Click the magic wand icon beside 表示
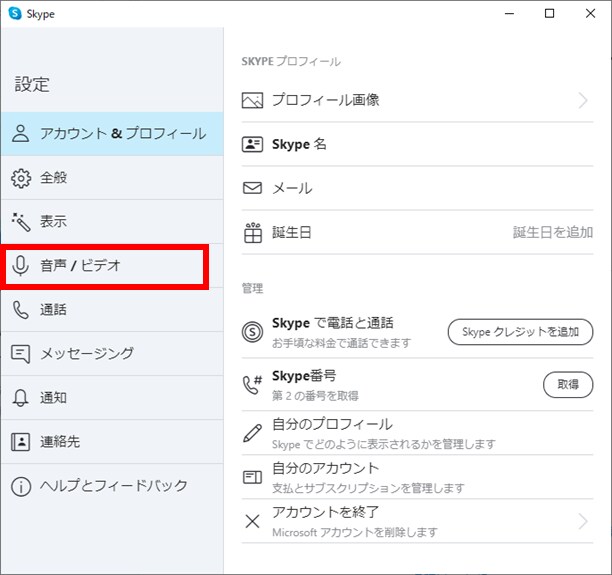 point(21,222)
